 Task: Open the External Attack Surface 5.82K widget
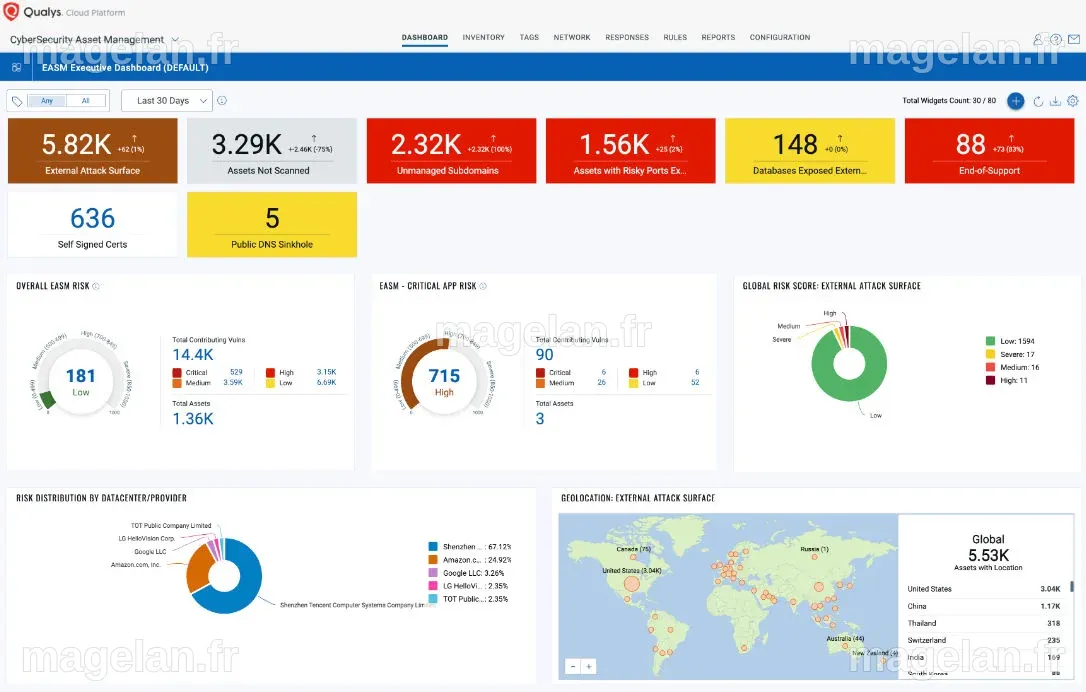point(93,151)
